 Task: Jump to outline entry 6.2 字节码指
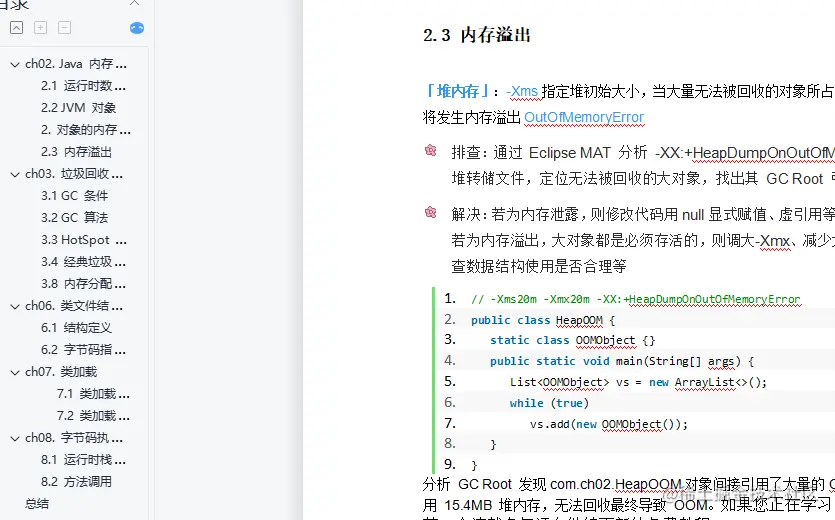tap(83, 350)
